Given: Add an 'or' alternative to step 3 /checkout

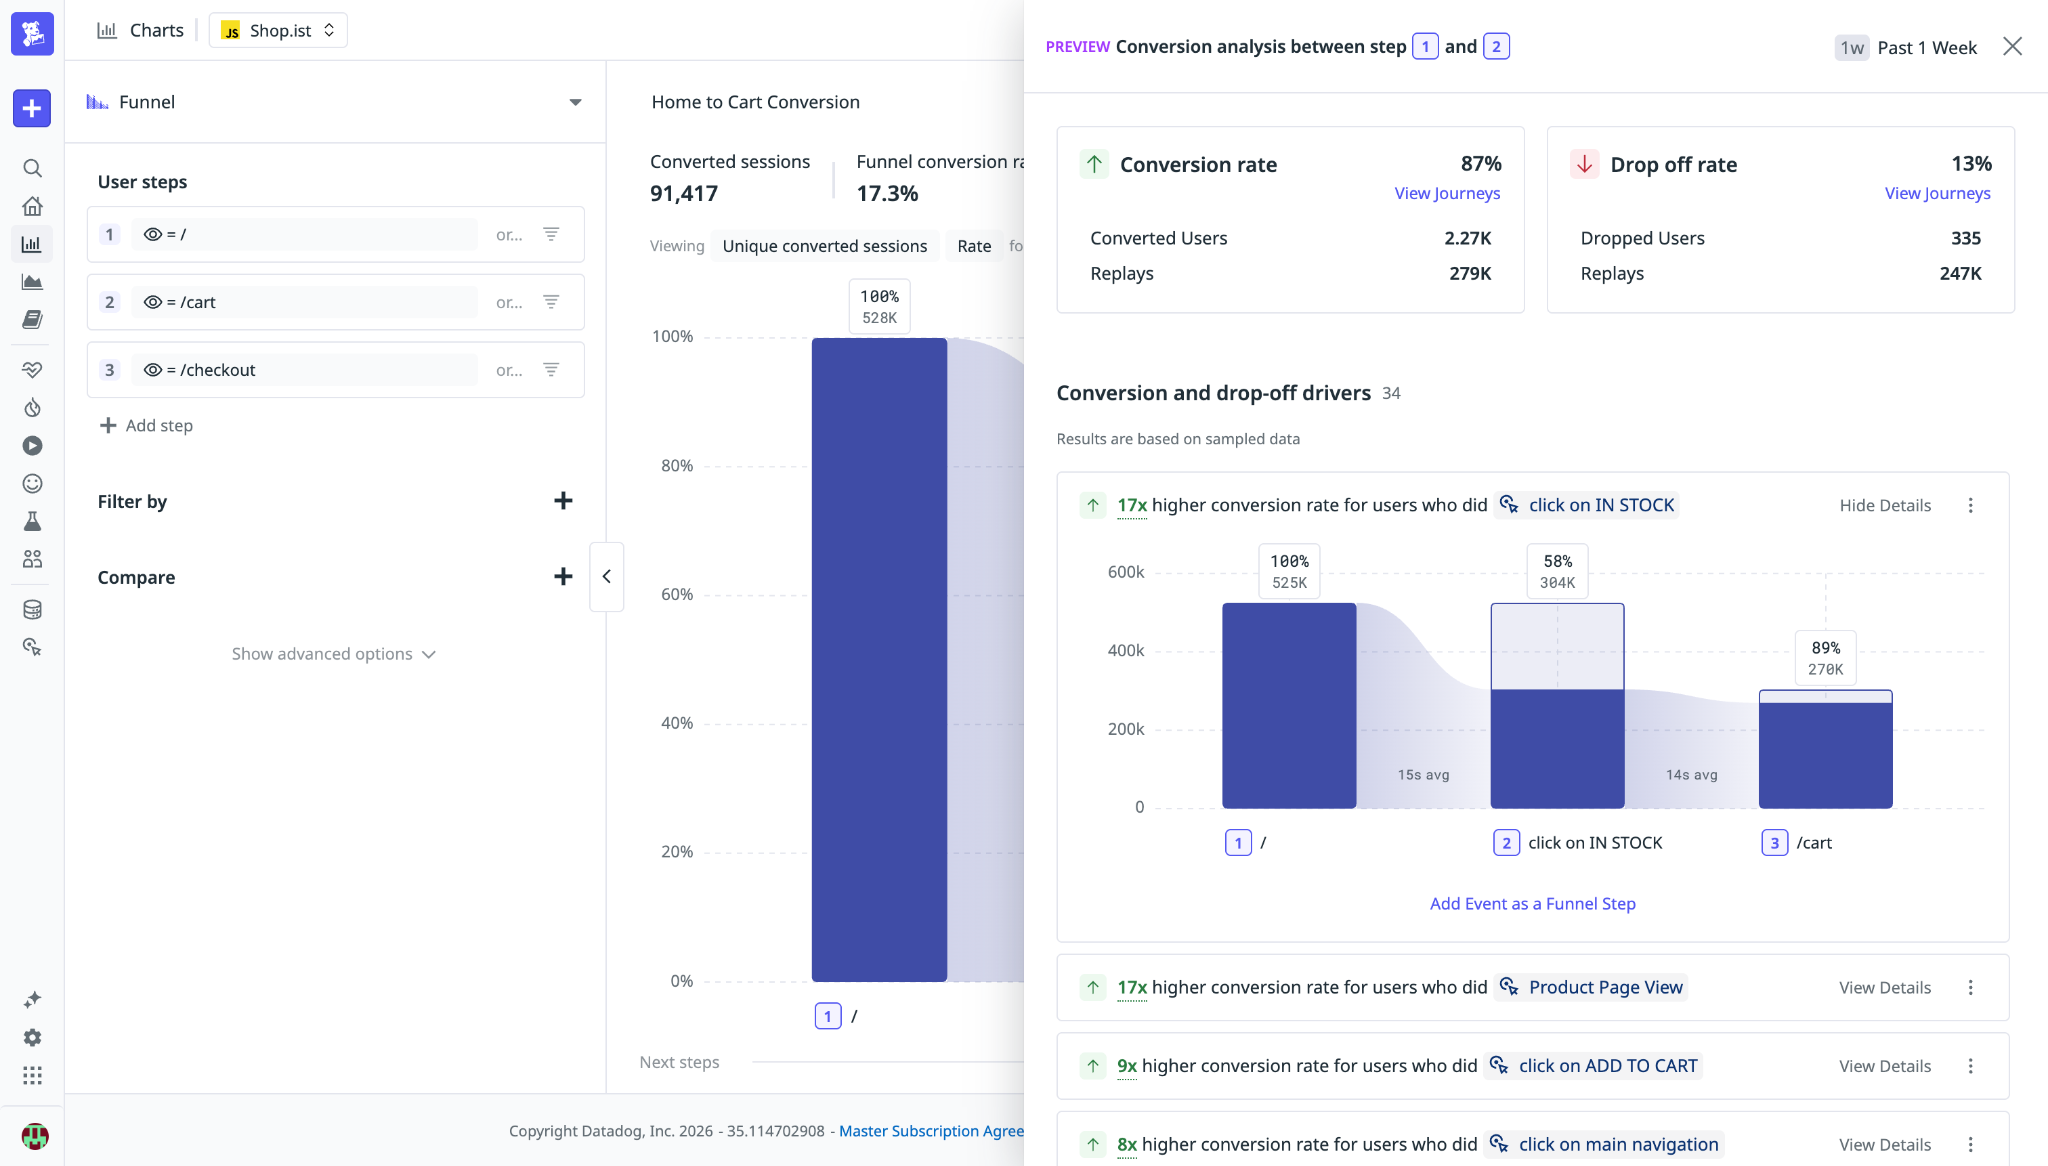Looking at the screenshot, I should coord(509,370).
